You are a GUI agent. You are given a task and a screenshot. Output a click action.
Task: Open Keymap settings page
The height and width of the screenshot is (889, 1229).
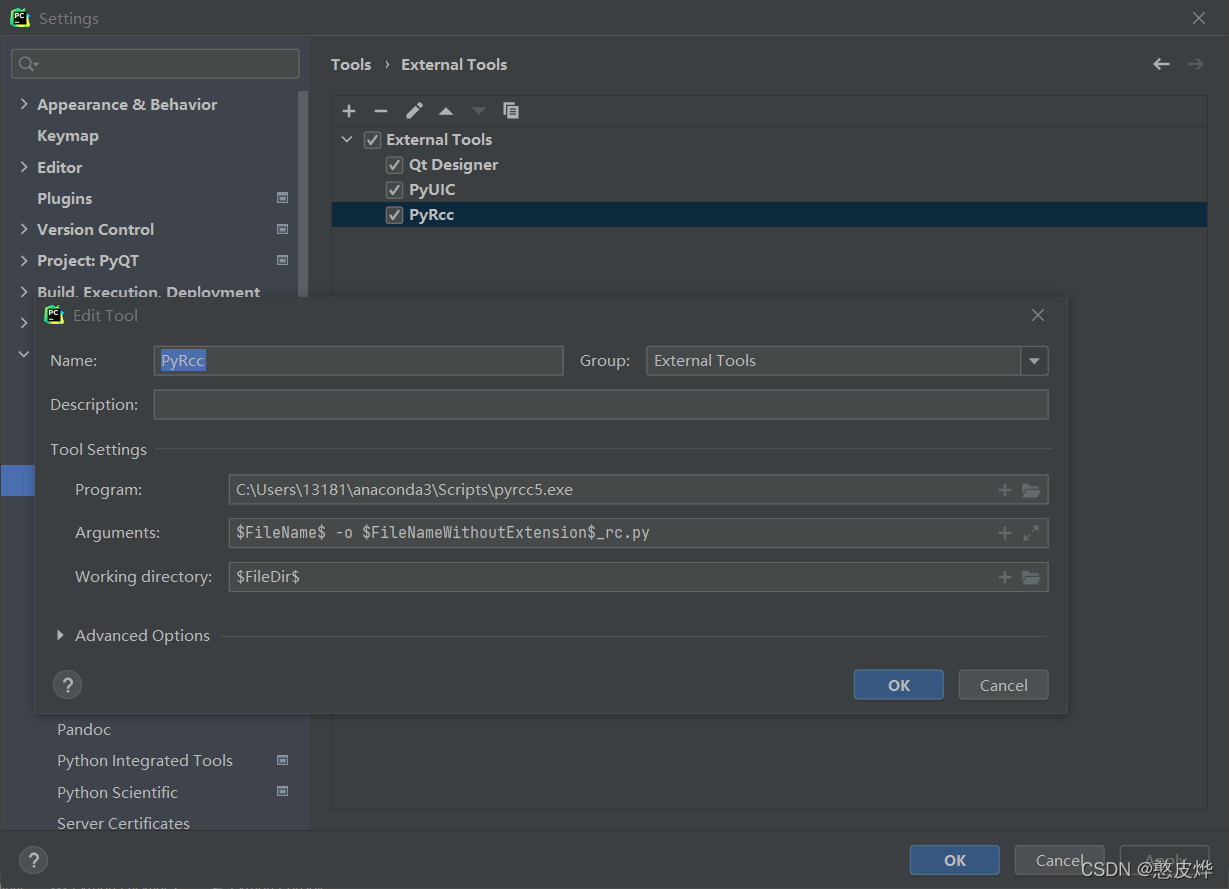point(68,135)
